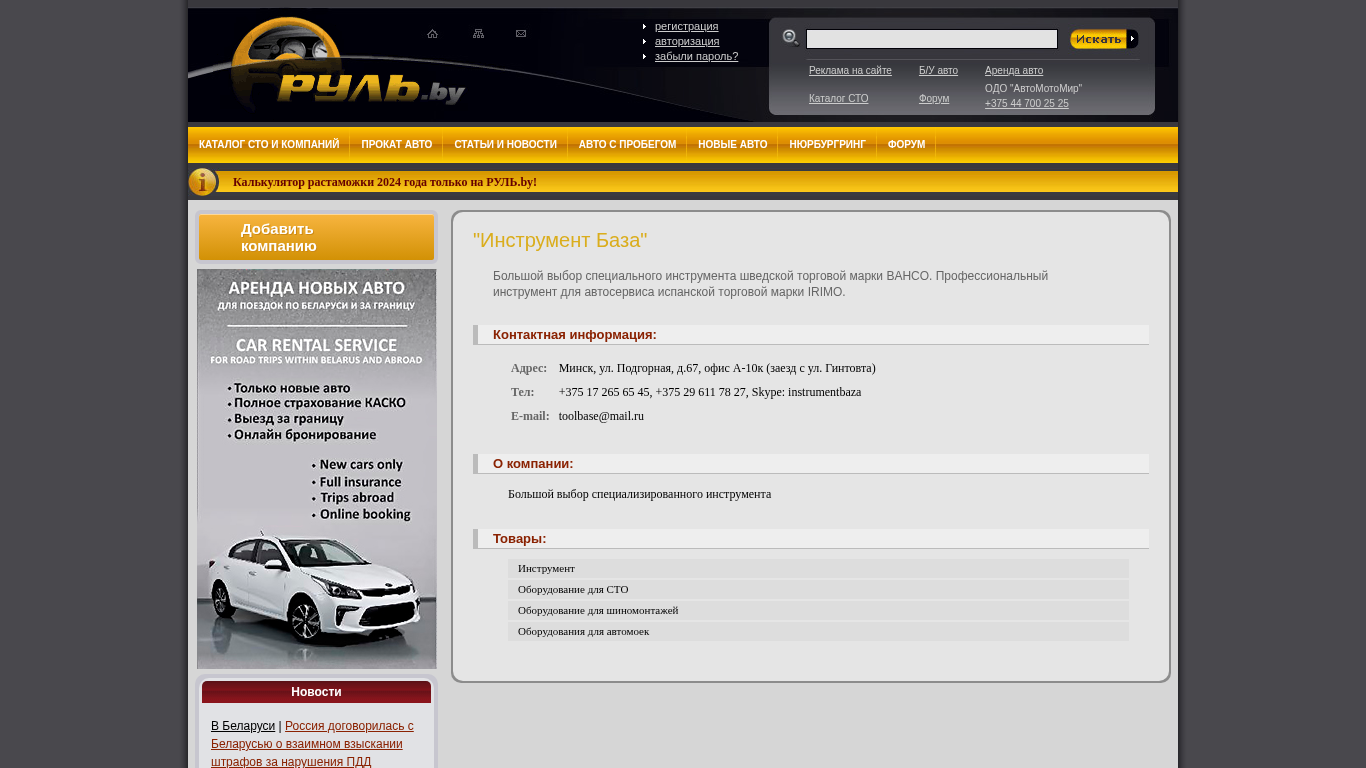Go to Прокат авто menu item
1366x768 pixels.
tap(397, 145)
